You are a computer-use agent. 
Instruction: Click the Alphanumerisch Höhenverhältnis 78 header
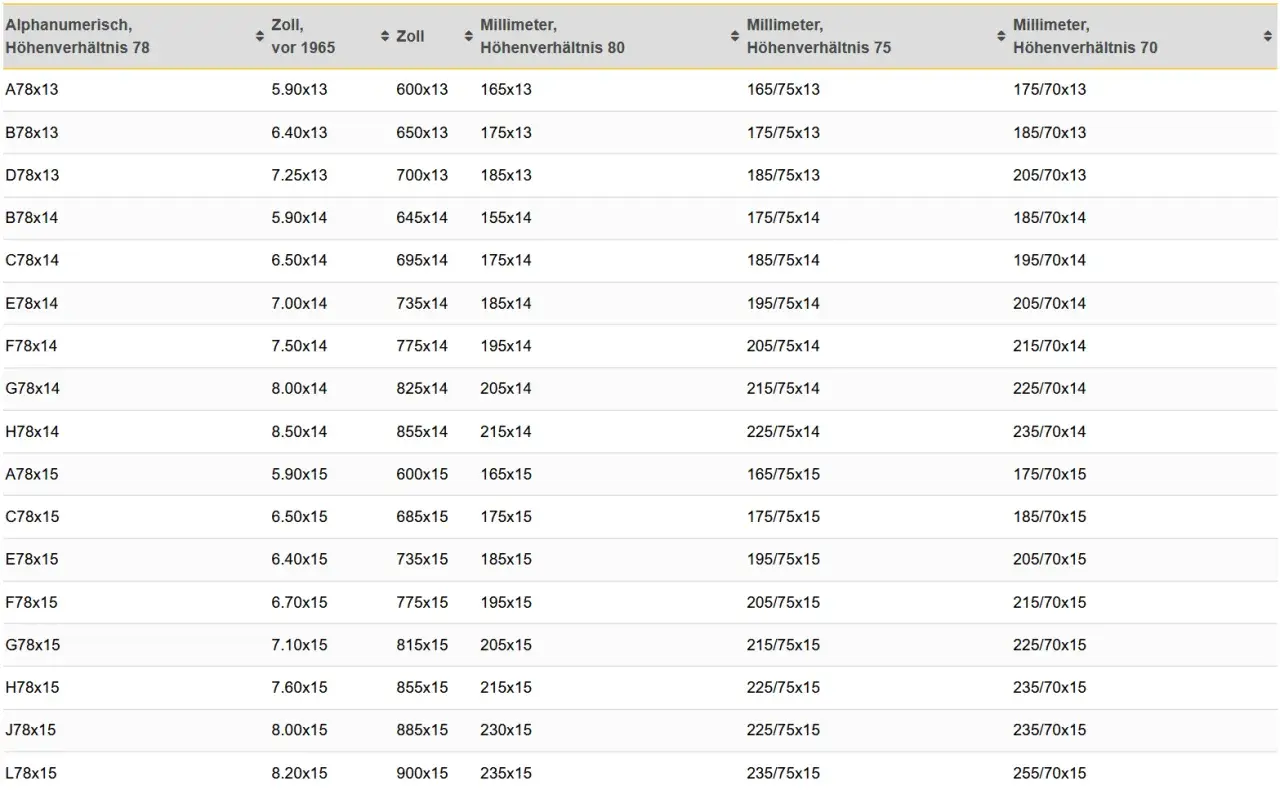point(77,36)
